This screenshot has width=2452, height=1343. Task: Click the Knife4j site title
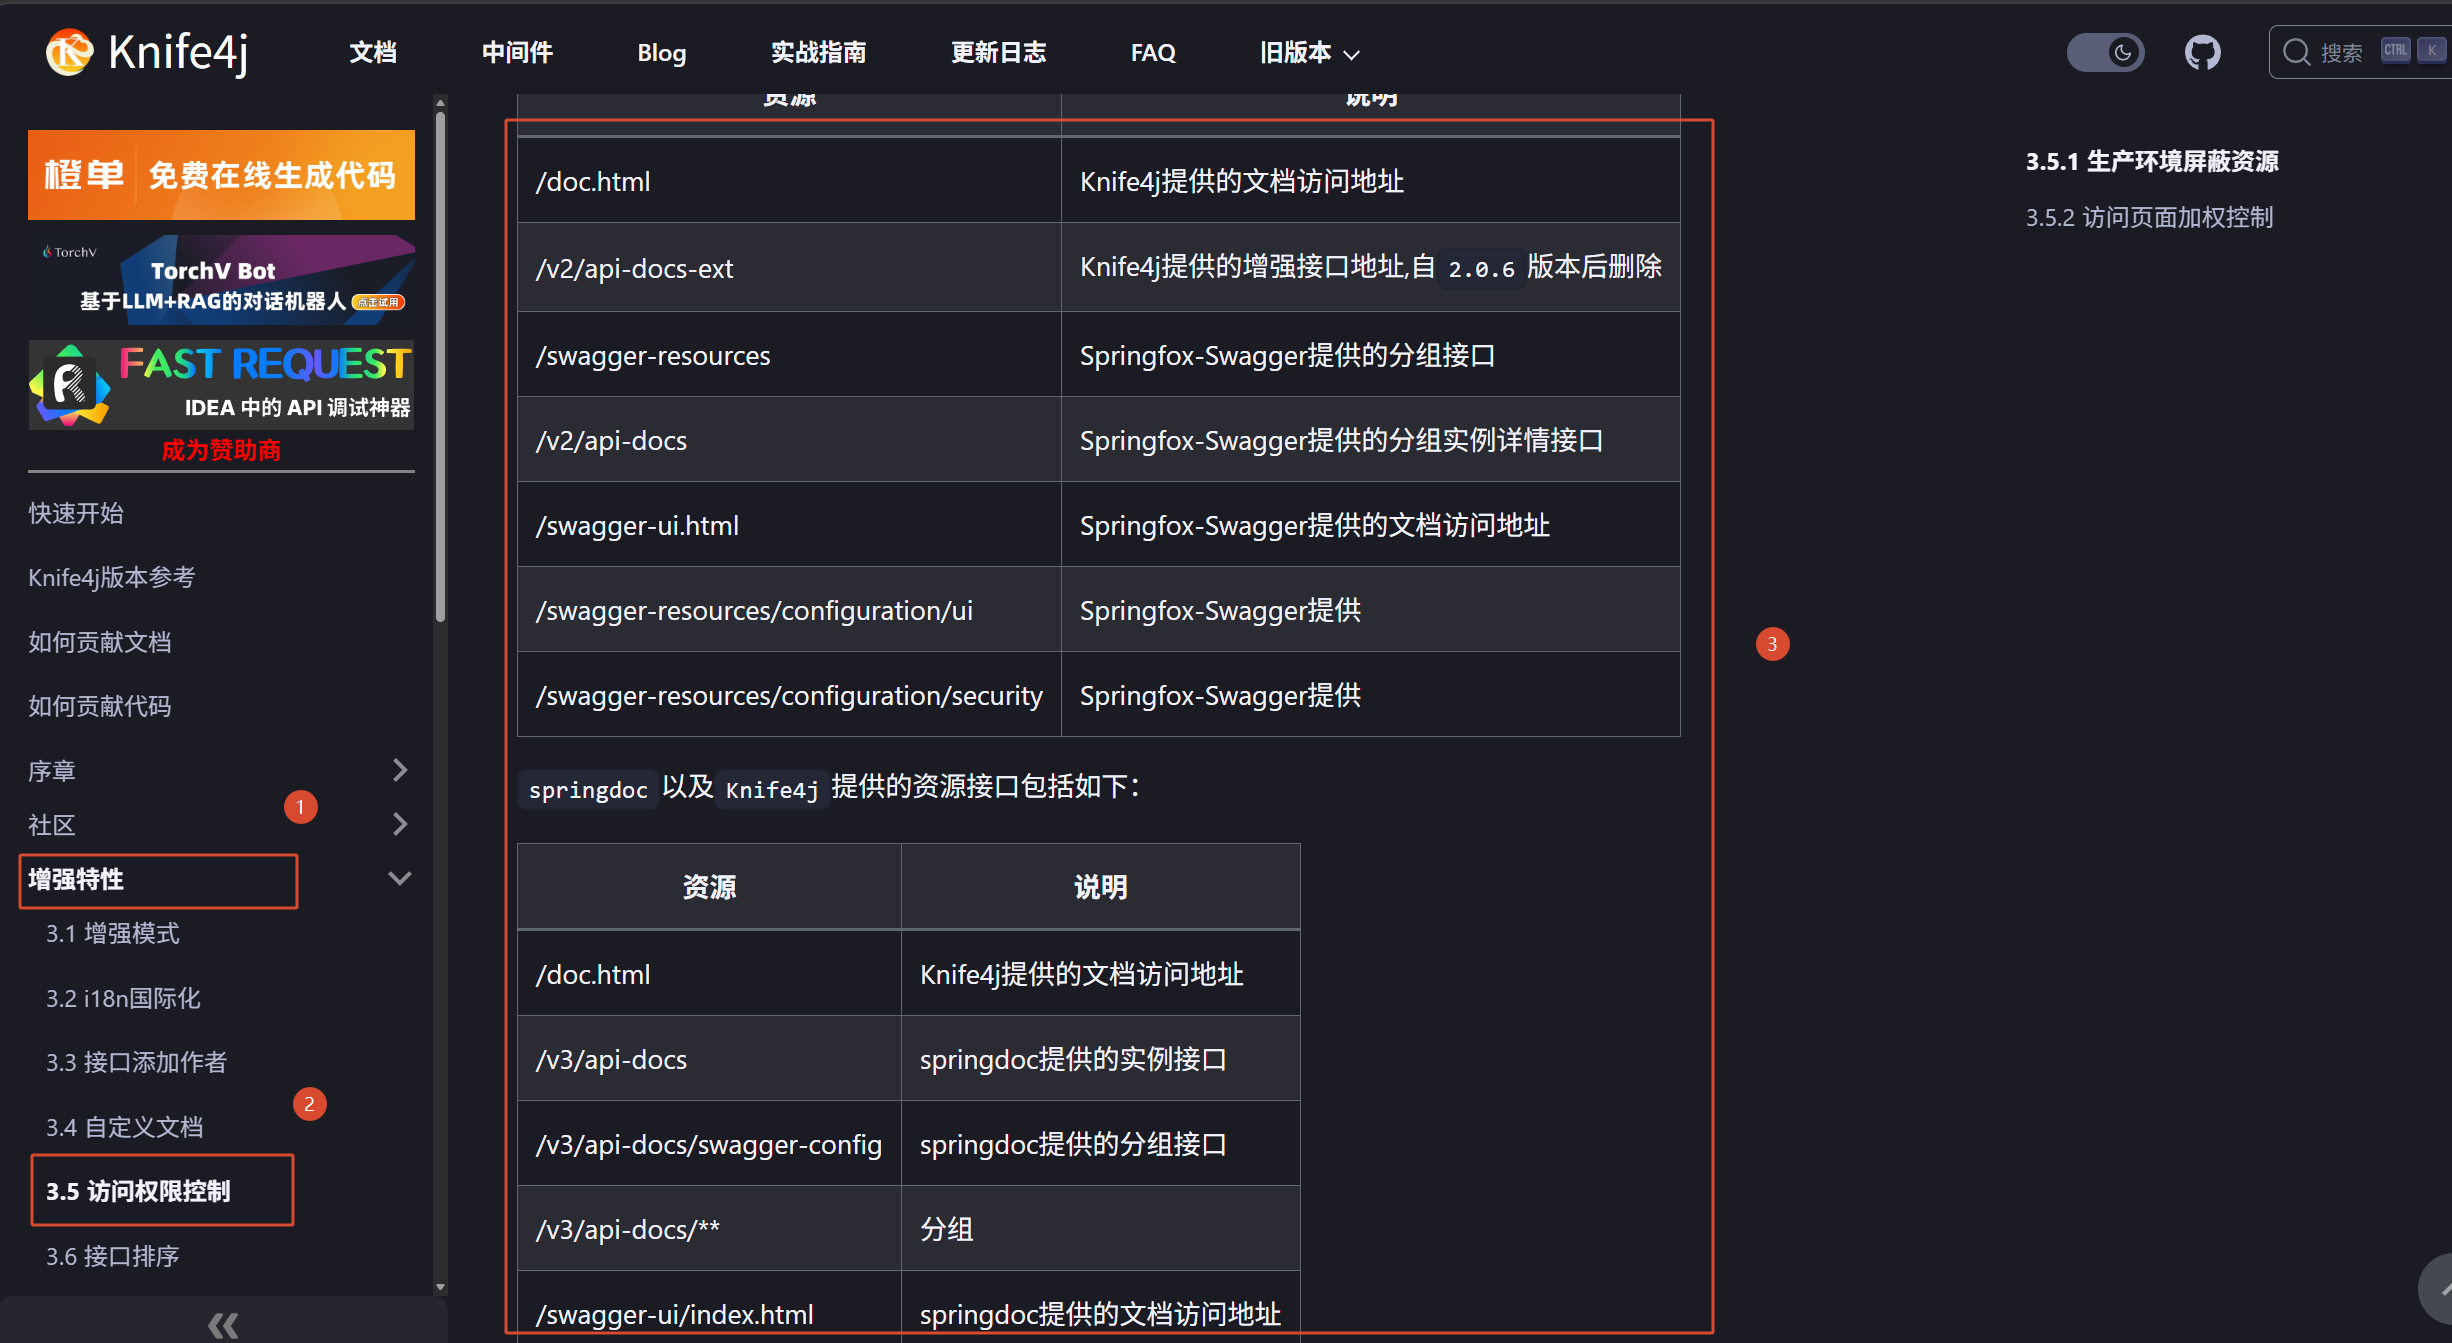[x=178, y=52]
